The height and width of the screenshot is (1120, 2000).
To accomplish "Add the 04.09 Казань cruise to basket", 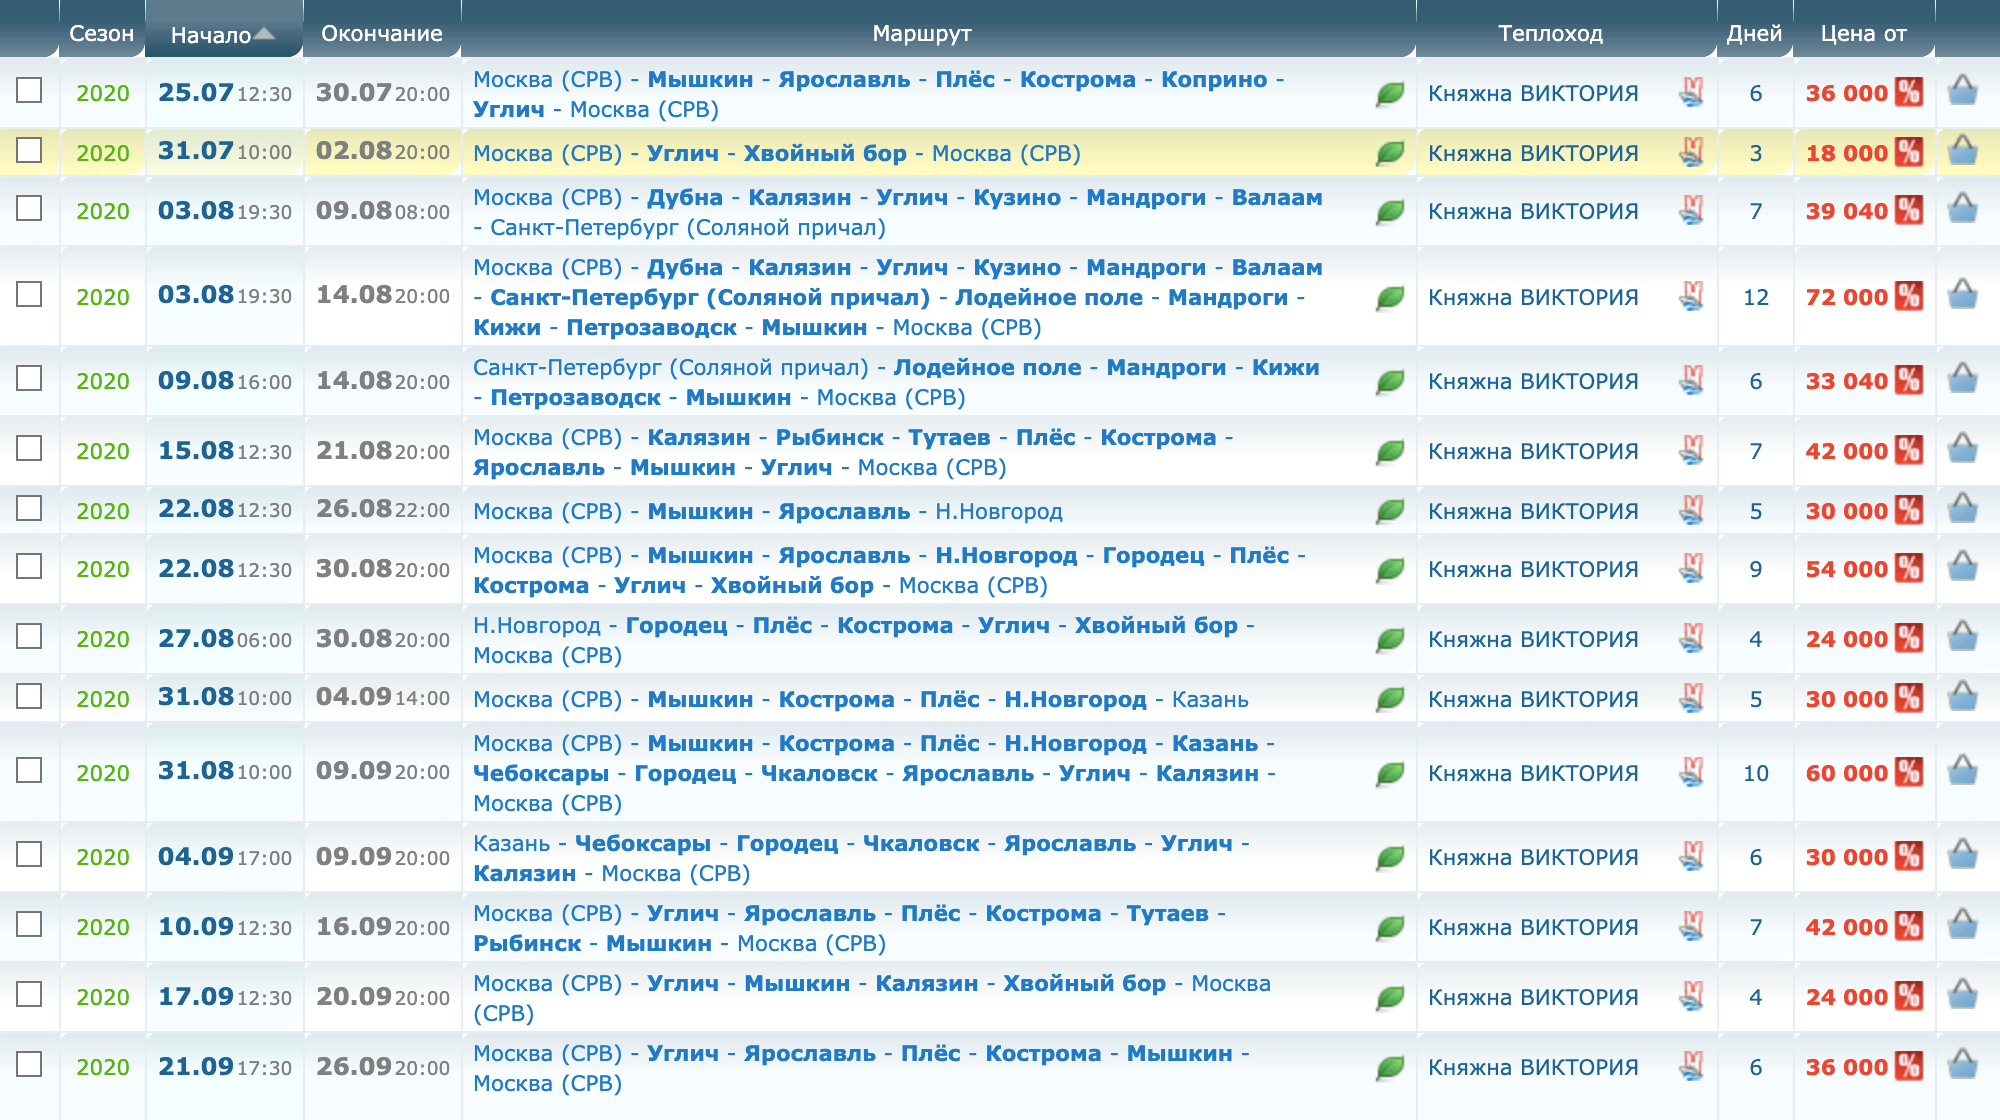I will [1963, 855].
